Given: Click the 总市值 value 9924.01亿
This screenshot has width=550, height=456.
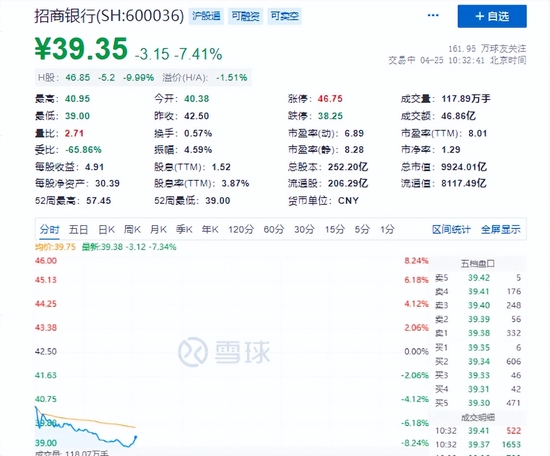Looking at the screenshot, I should point(464,167).
